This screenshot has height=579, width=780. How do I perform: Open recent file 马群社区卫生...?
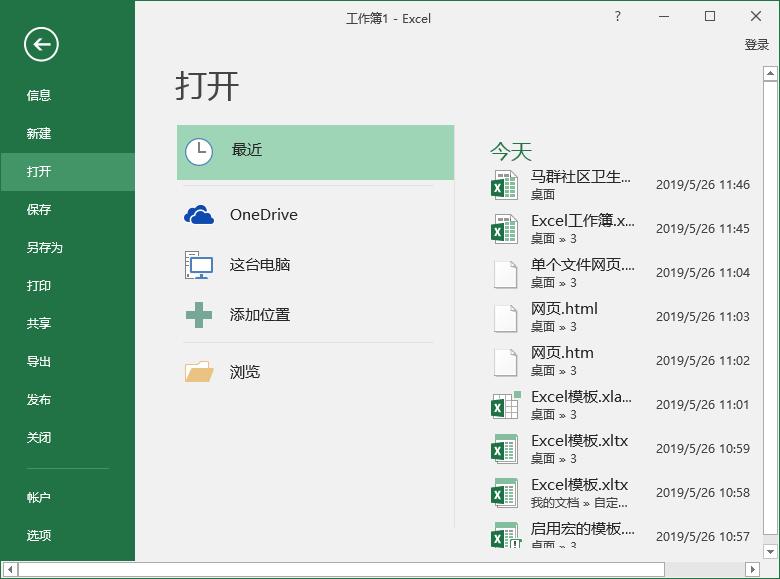click(x=622, y=185)
